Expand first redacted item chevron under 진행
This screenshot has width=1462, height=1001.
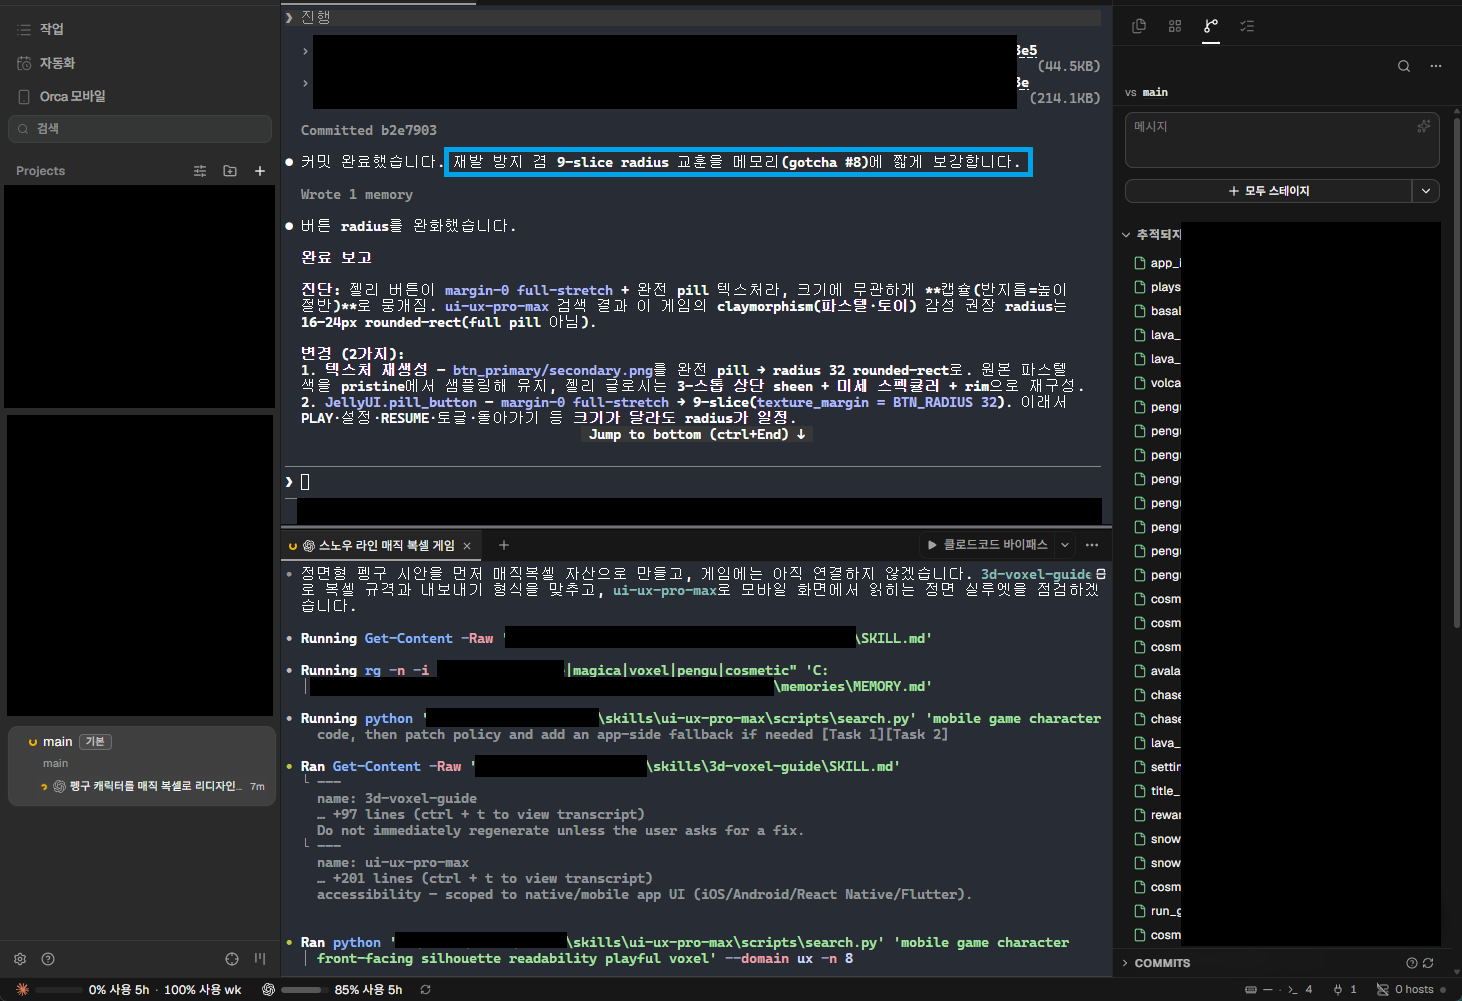coord(305,50)
